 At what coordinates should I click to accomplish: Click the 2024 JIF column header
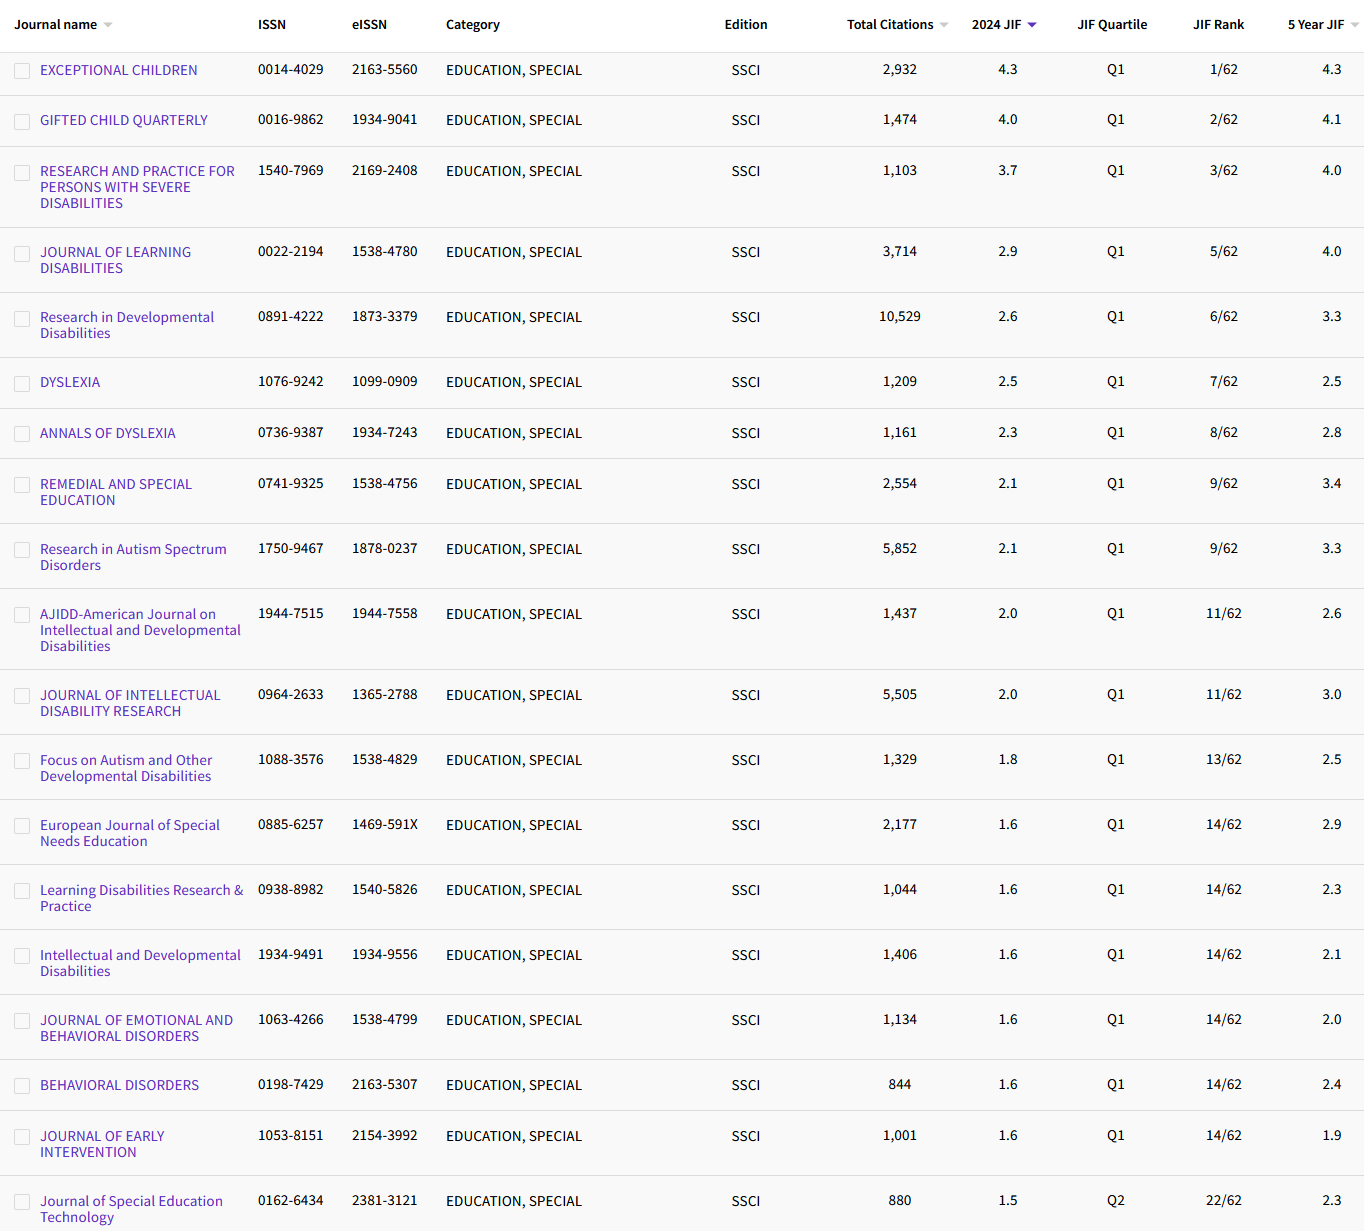click(x=996, y=25)
